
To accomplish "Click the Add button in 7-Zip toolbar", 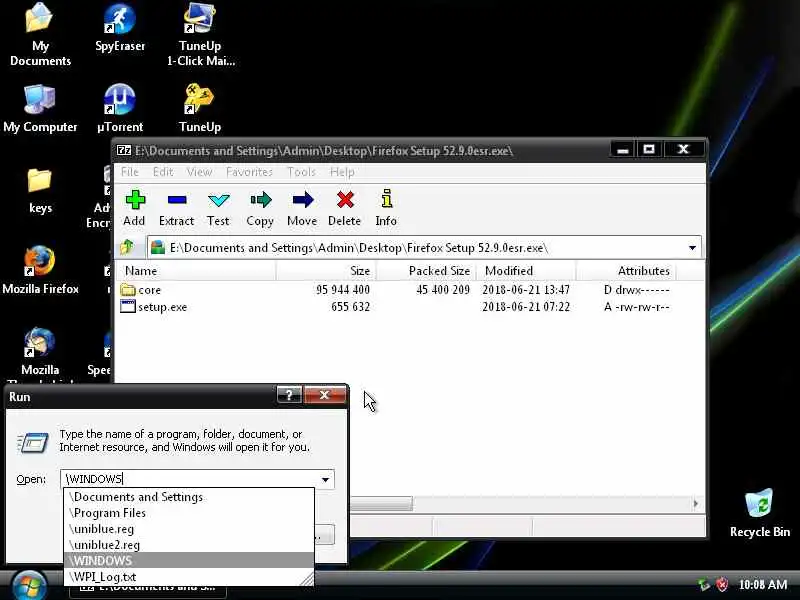I will click(135, 208).
